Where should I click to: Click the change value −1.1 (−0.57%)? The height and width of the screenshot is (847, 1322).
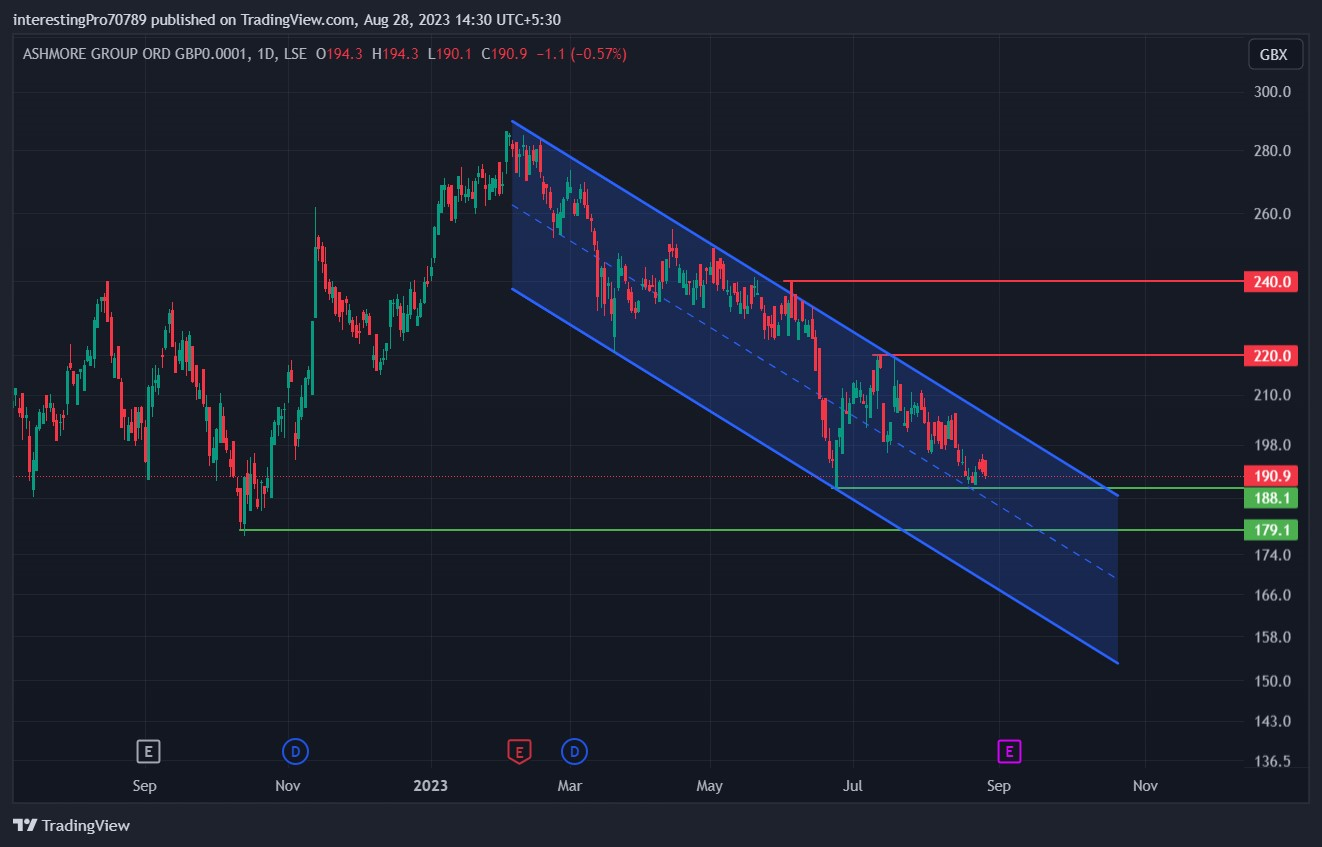(581, 54)
